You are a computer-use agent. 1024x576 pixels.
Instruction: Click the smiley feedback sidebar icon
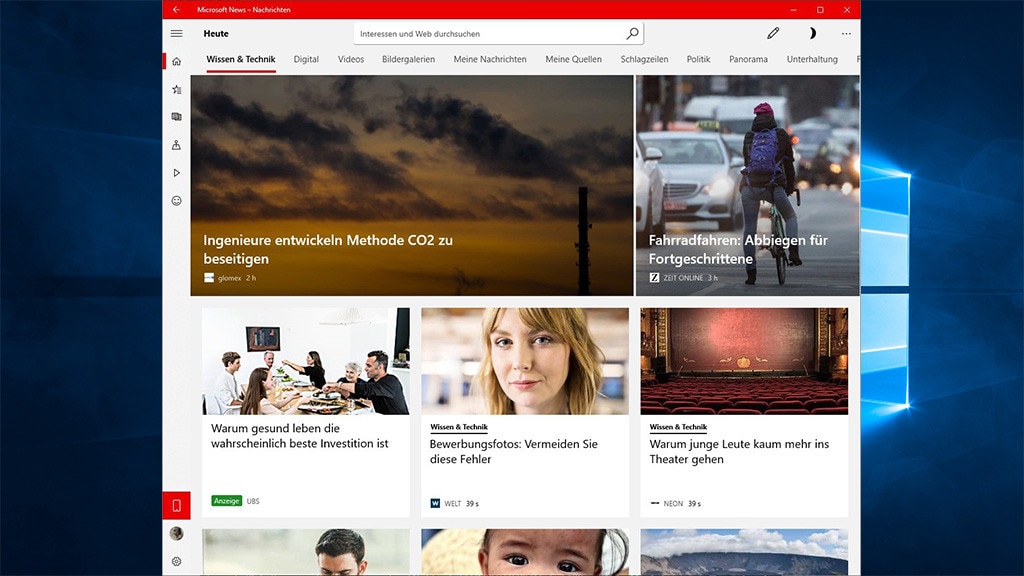pyautogui.click(x=177, y=201)
